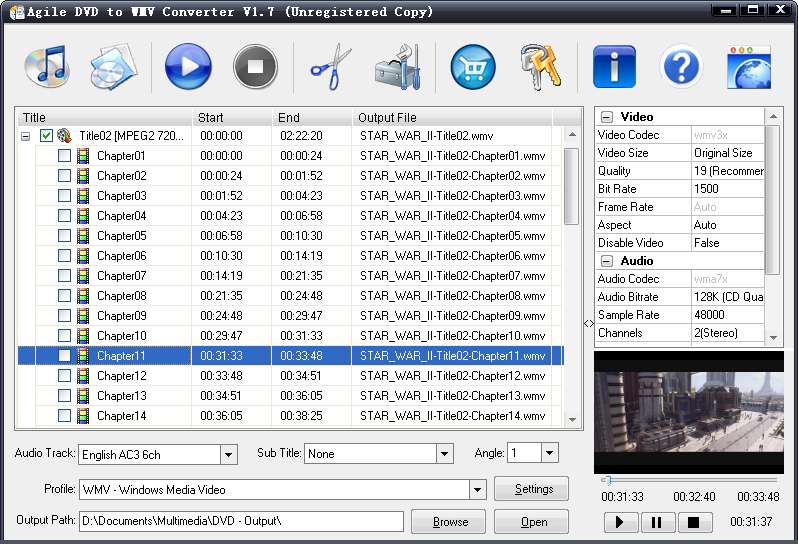This screenshot has height=544, width=798.
Task: Select the Chapter10 row
Action: coord(291,336)
